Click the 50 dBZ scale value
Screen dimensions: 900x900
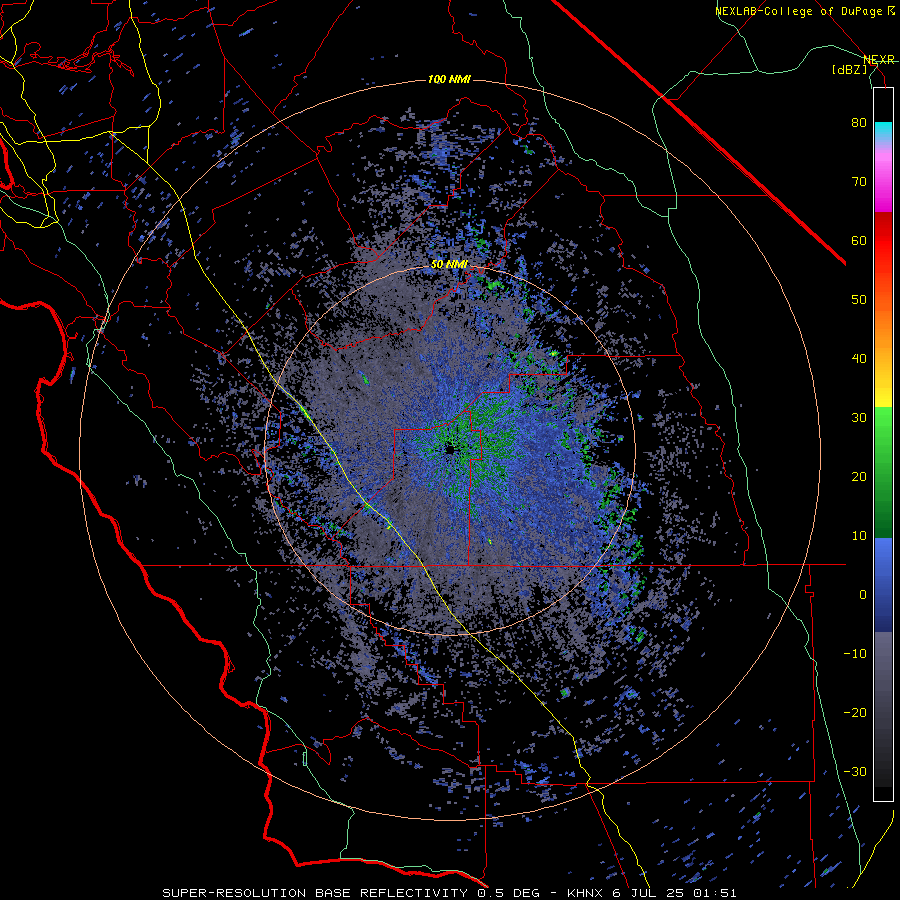(859, 300)
